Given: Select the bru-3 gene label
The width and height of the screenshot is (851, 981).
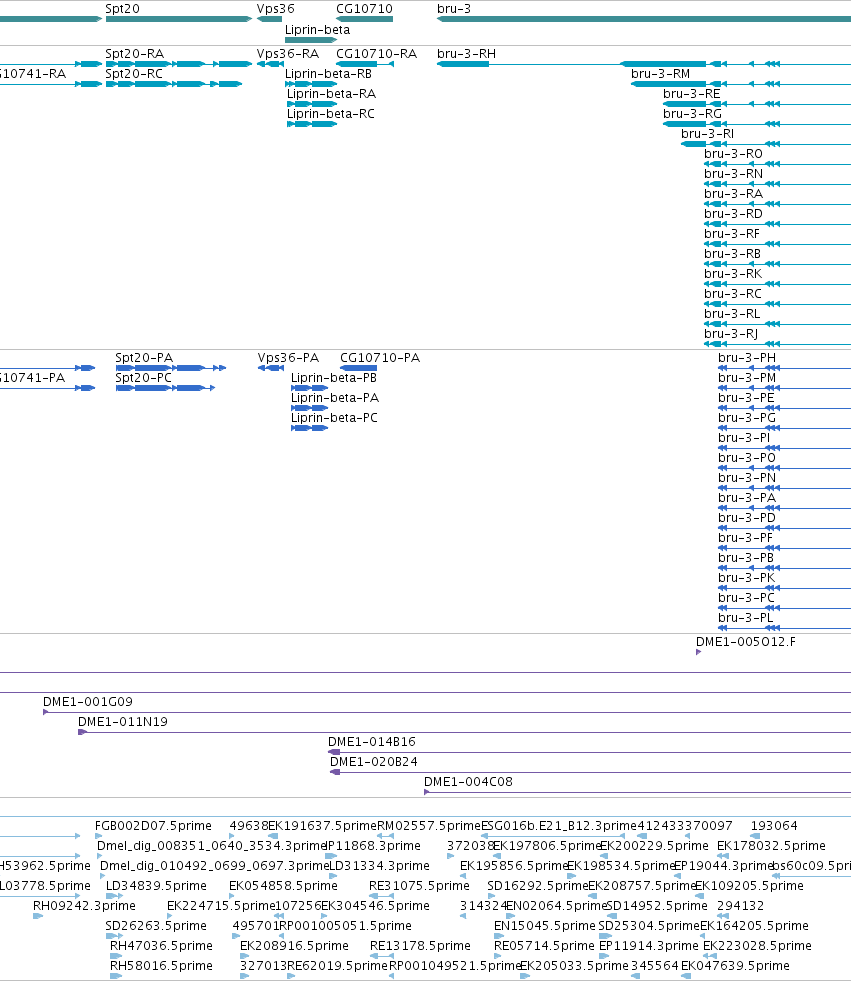Looking at the screenshot, I should pyautogui.click(x=454, y=9).
